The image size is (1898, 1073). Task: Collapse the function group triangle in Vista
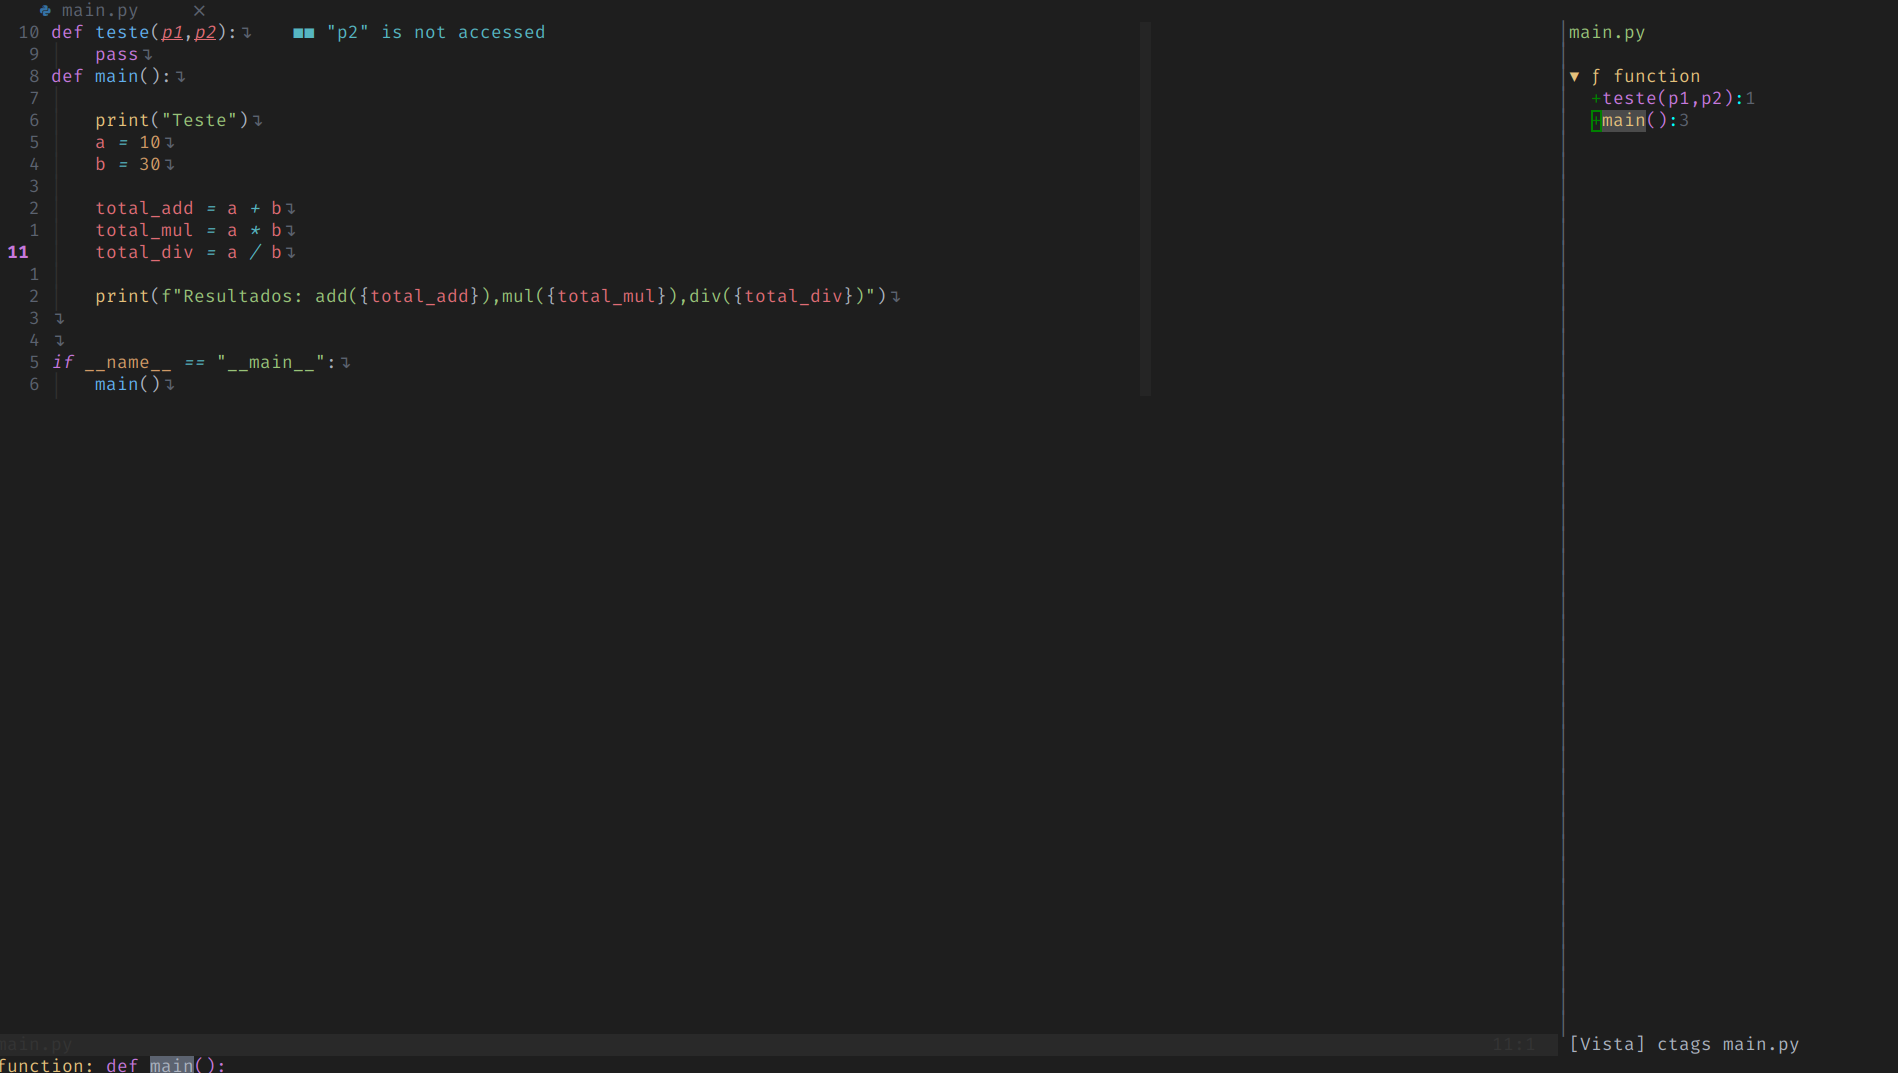tap(1575, 76)
